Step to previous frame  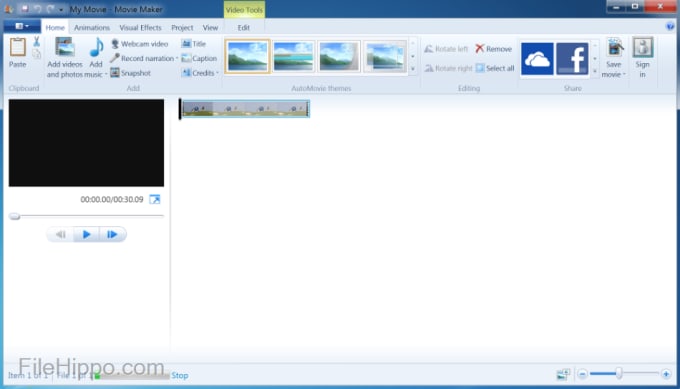(60, 234)
